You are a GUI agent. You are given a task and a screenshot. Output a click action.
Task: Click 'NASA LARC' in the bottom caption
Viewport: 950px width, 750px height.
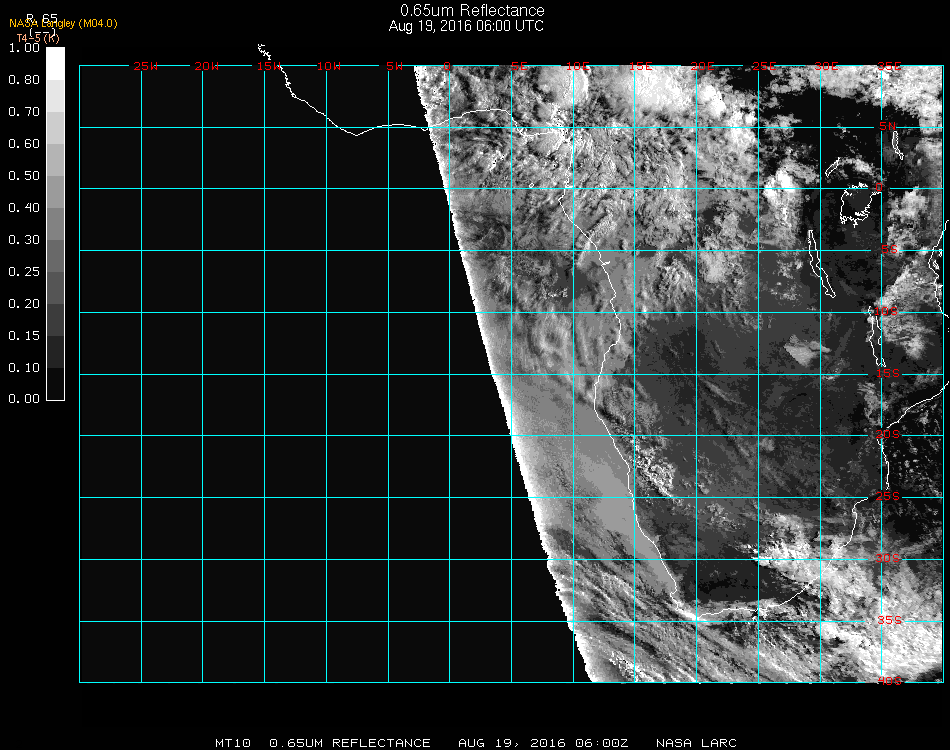coord(696,743)
